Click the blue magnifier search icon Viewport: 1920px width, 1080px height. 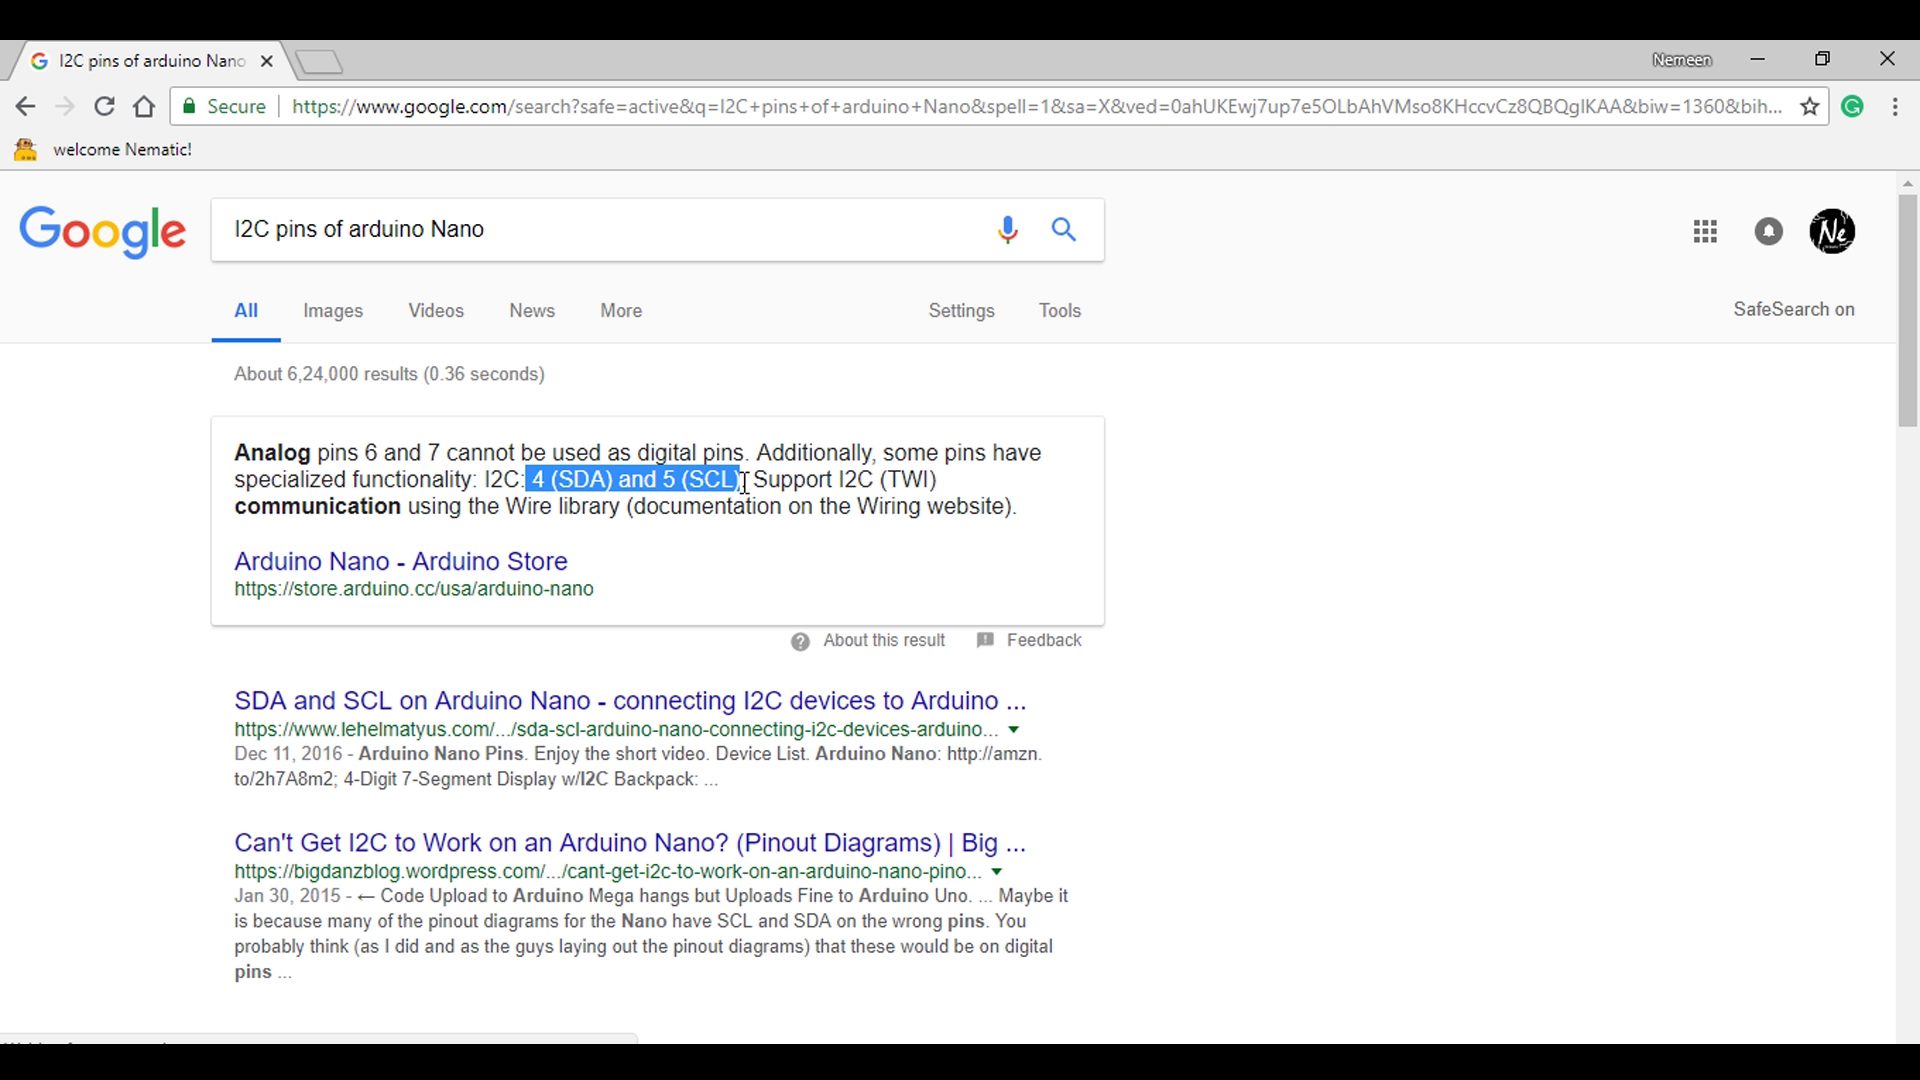tap(1064, 230)
